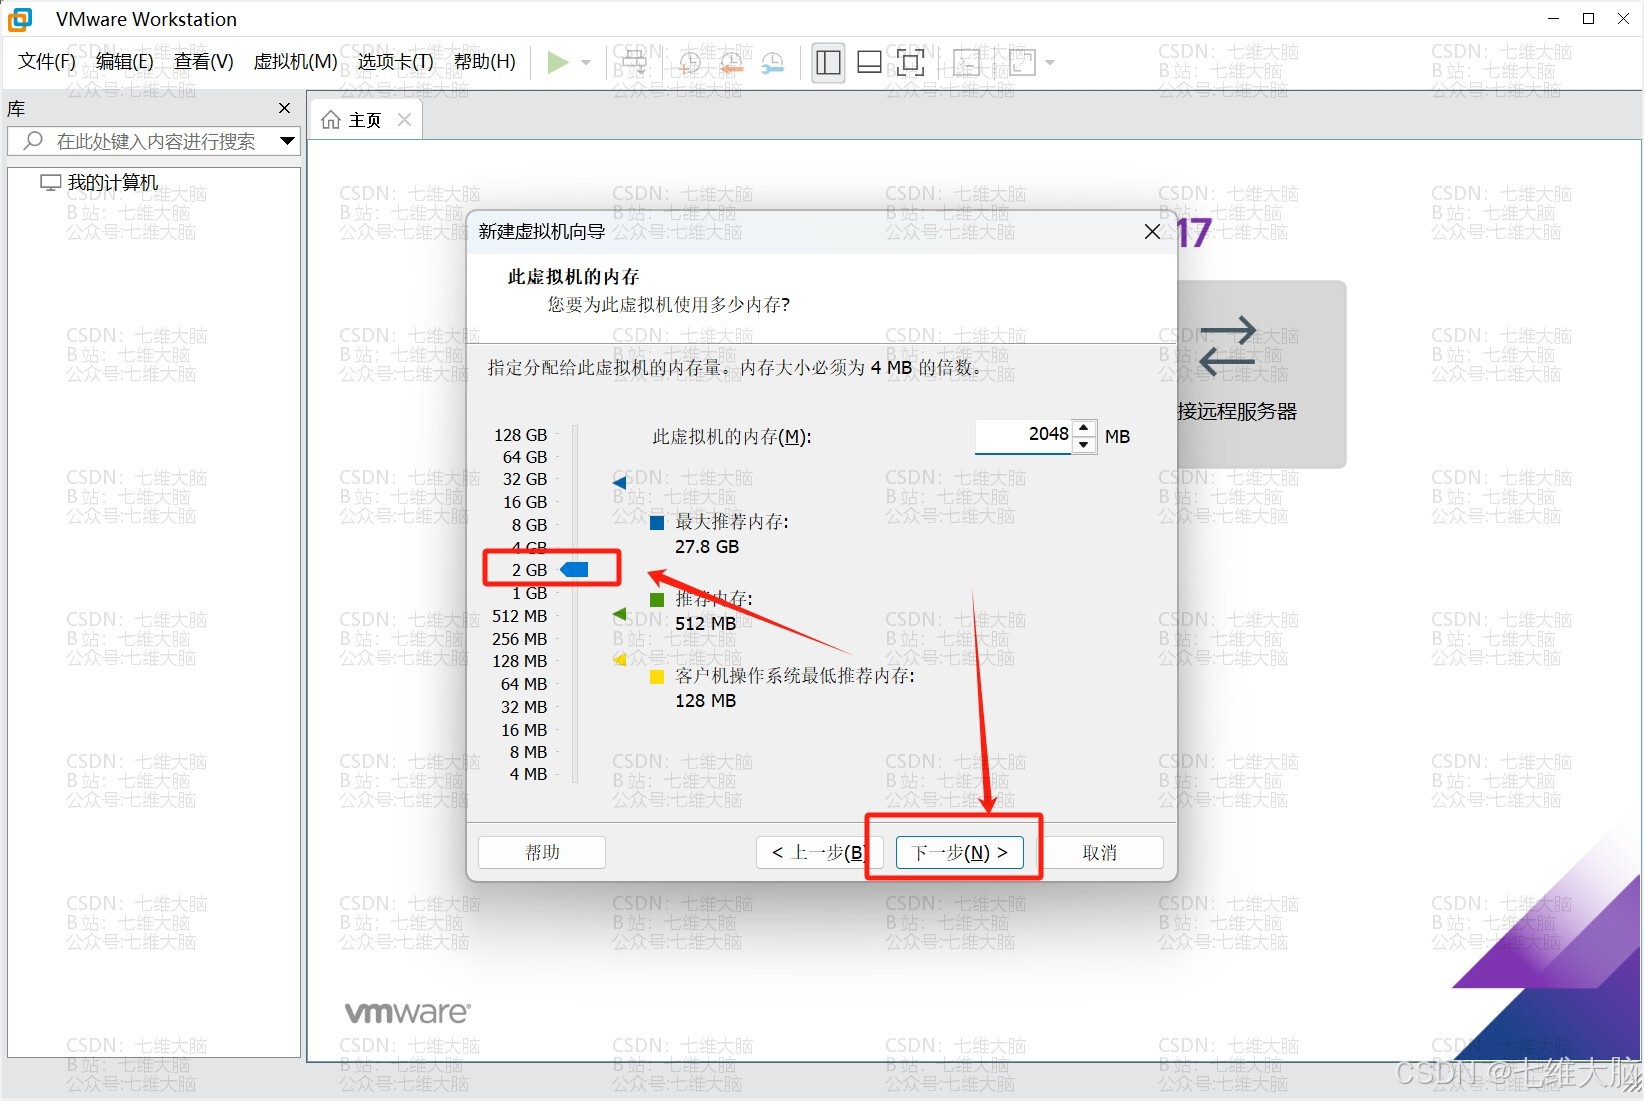Click the 512 MB recommended value text
The width and height of the screenshot is (1644, 1101).
[705, 623]
